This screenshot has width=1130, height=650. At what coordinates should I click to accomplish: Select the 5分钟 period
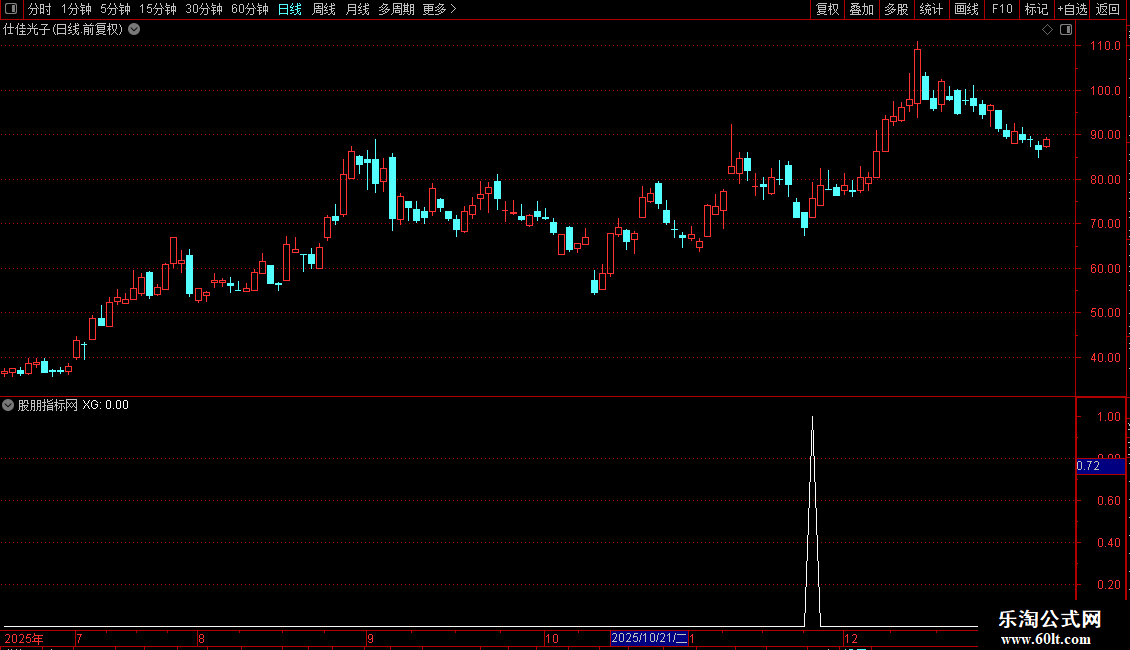(115, 9)
